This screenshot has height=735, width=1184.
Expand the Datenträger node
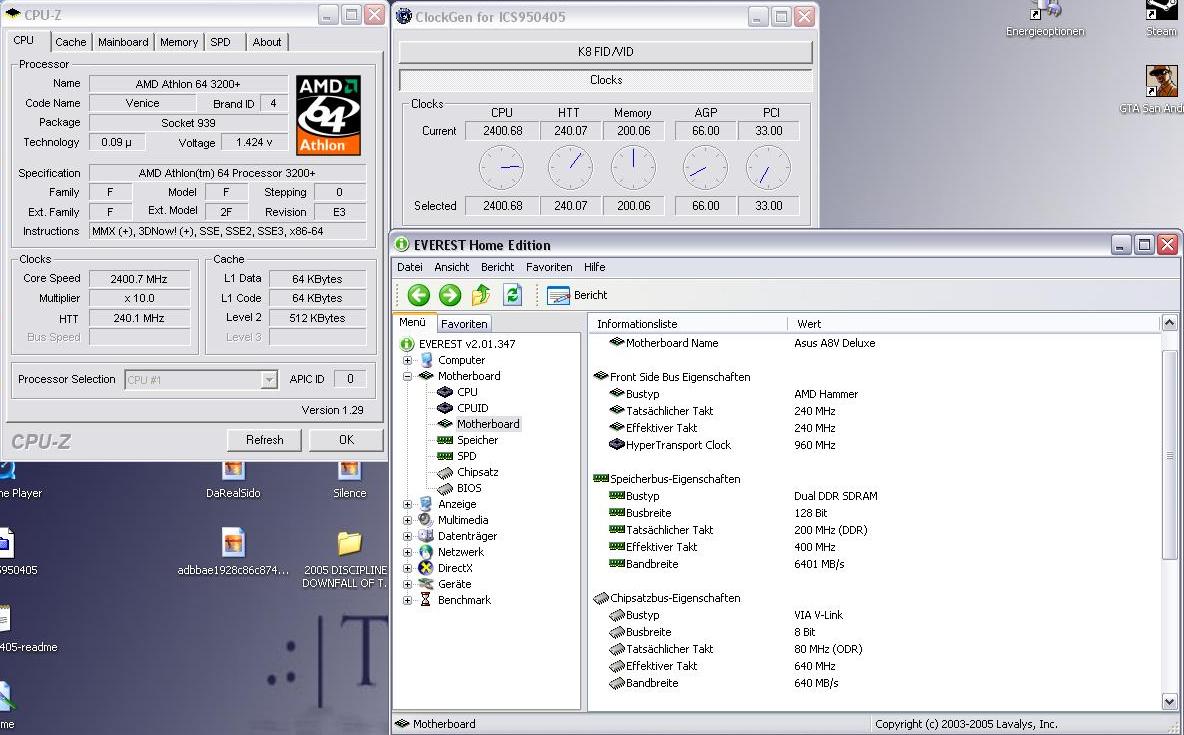(407, 536)
